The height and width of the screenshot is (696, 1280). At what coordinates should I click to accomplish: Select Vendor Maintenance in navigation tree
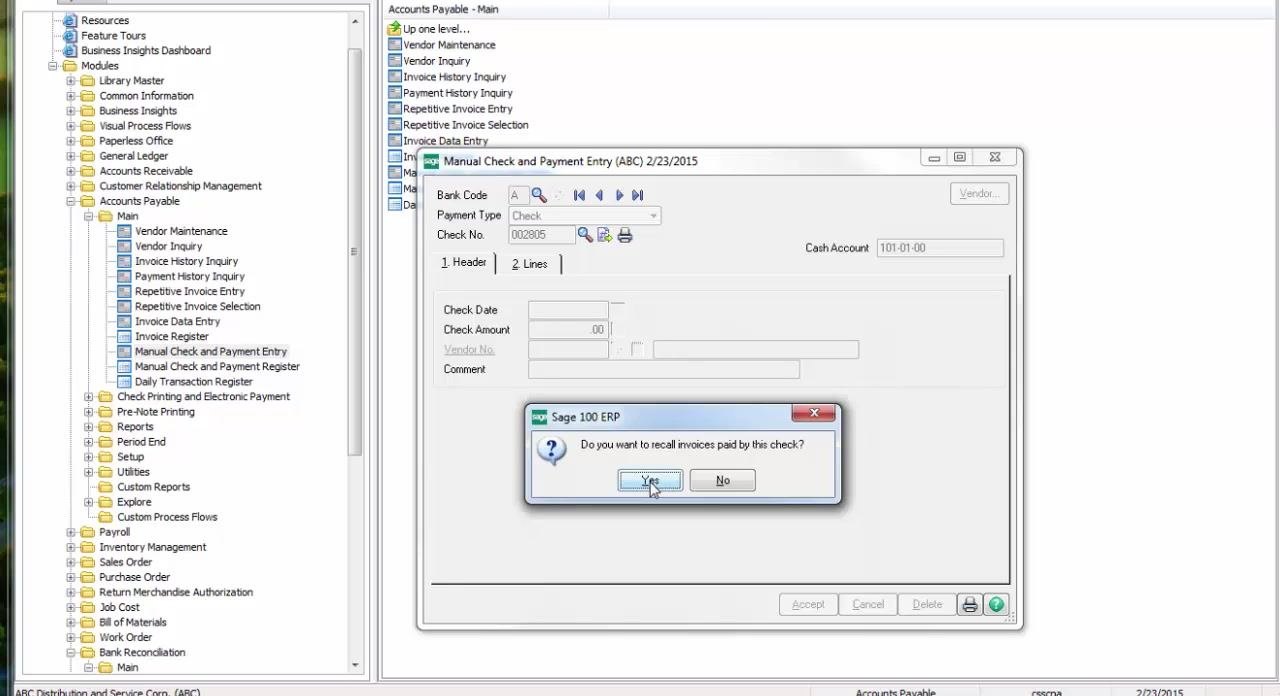tap(181, 232)
